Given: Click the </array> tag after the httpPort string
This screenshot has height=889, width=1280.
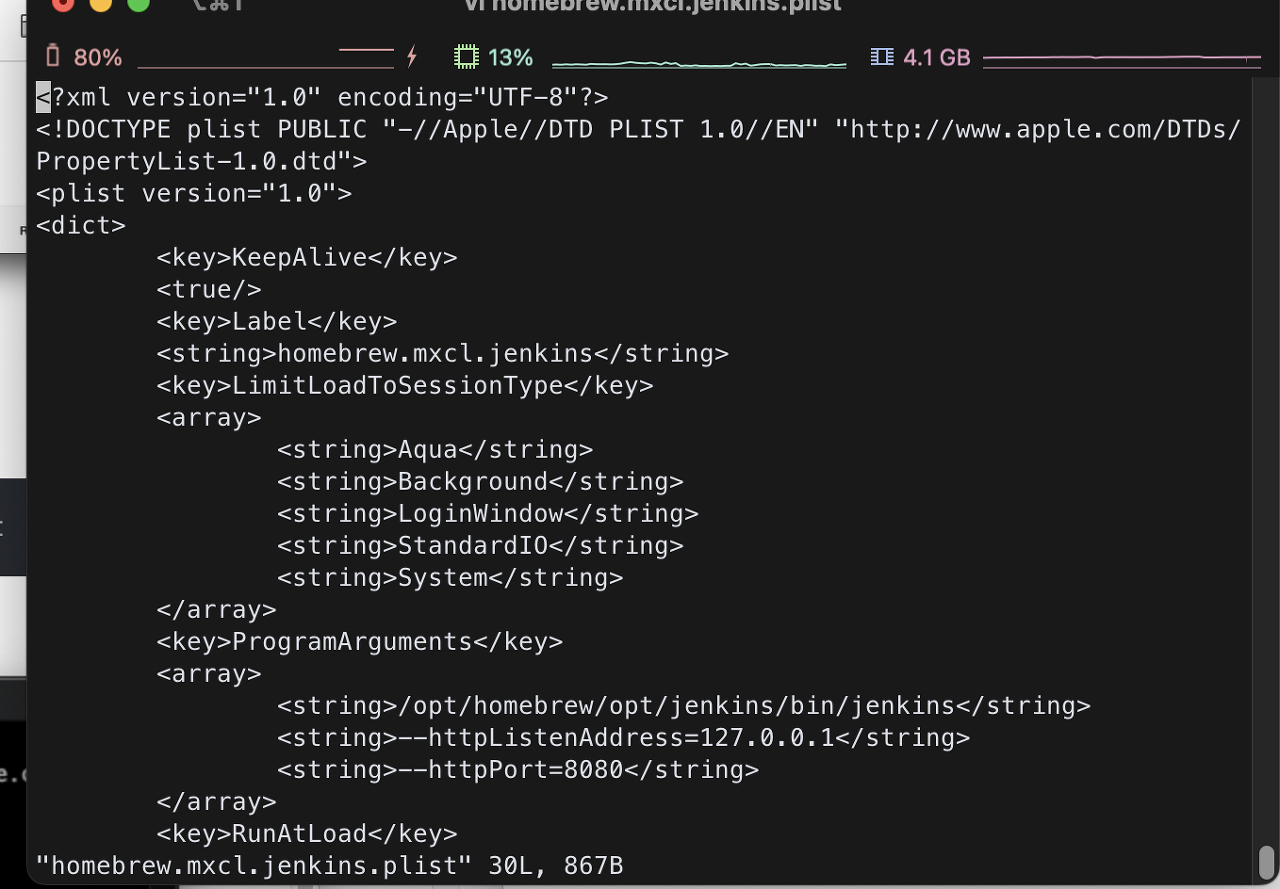Looking at the screenshot, I should 216,801.
